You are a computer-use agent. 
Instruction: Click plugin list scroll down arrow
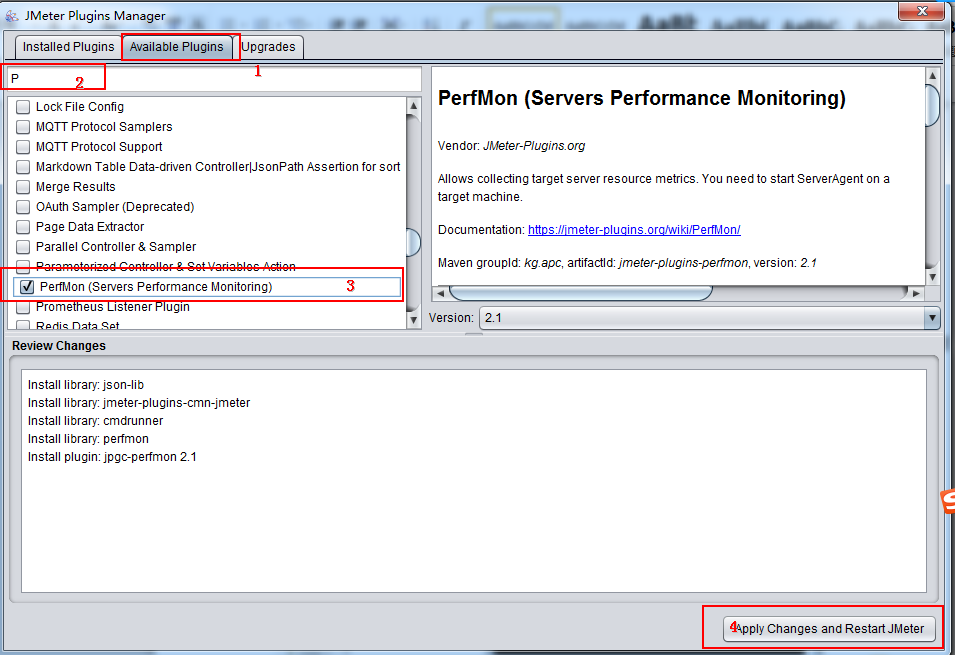[414, 320]
